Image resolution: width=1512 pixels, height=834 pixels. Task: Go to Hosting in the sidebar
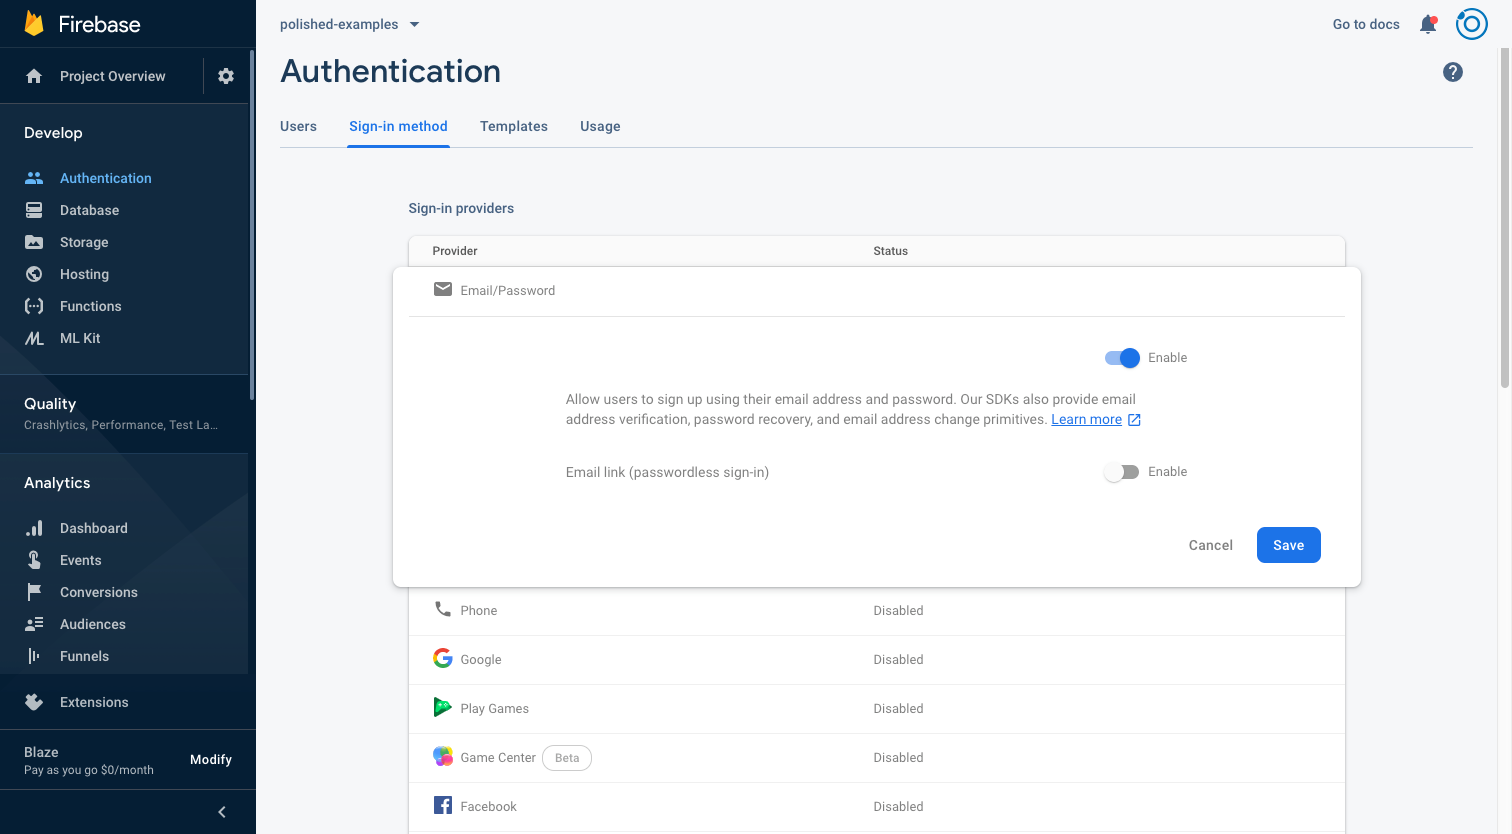point(84,274)
